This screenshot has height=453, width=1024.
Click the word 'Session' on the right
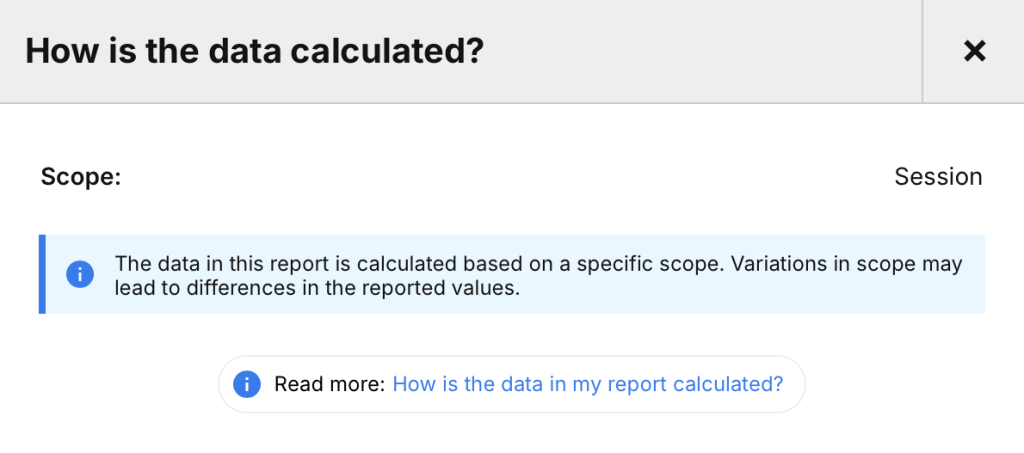[x=938, y=177]
